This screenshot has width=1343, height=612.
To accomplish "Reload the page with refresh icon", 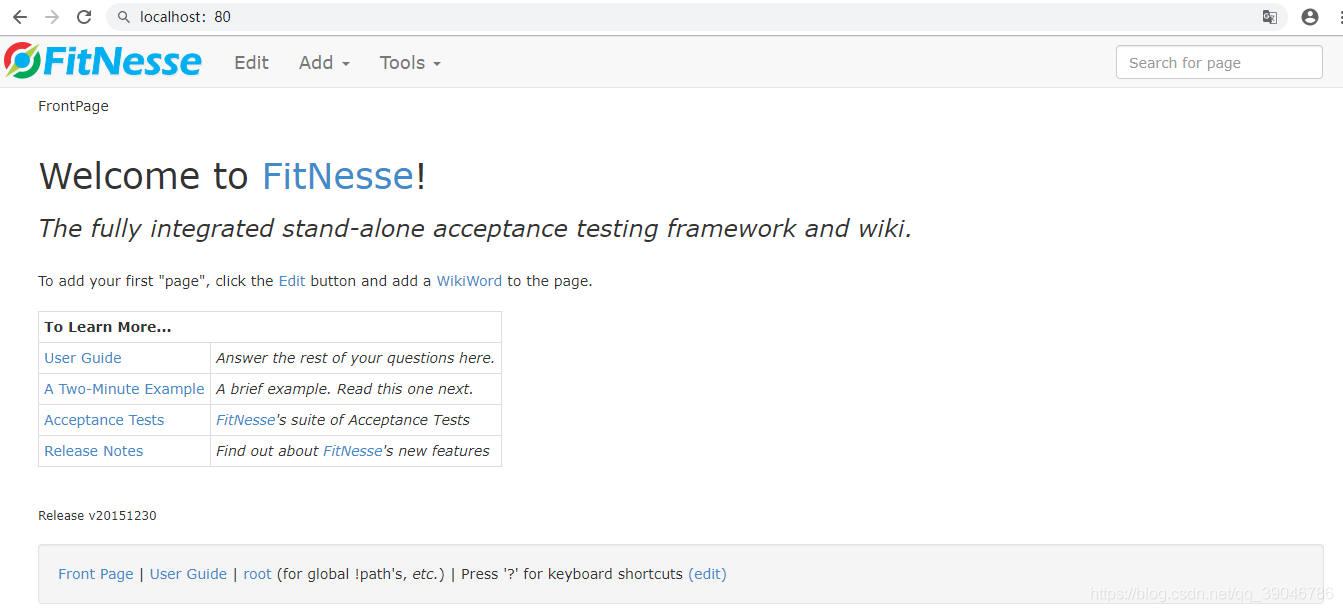I will tap(84, 17).
